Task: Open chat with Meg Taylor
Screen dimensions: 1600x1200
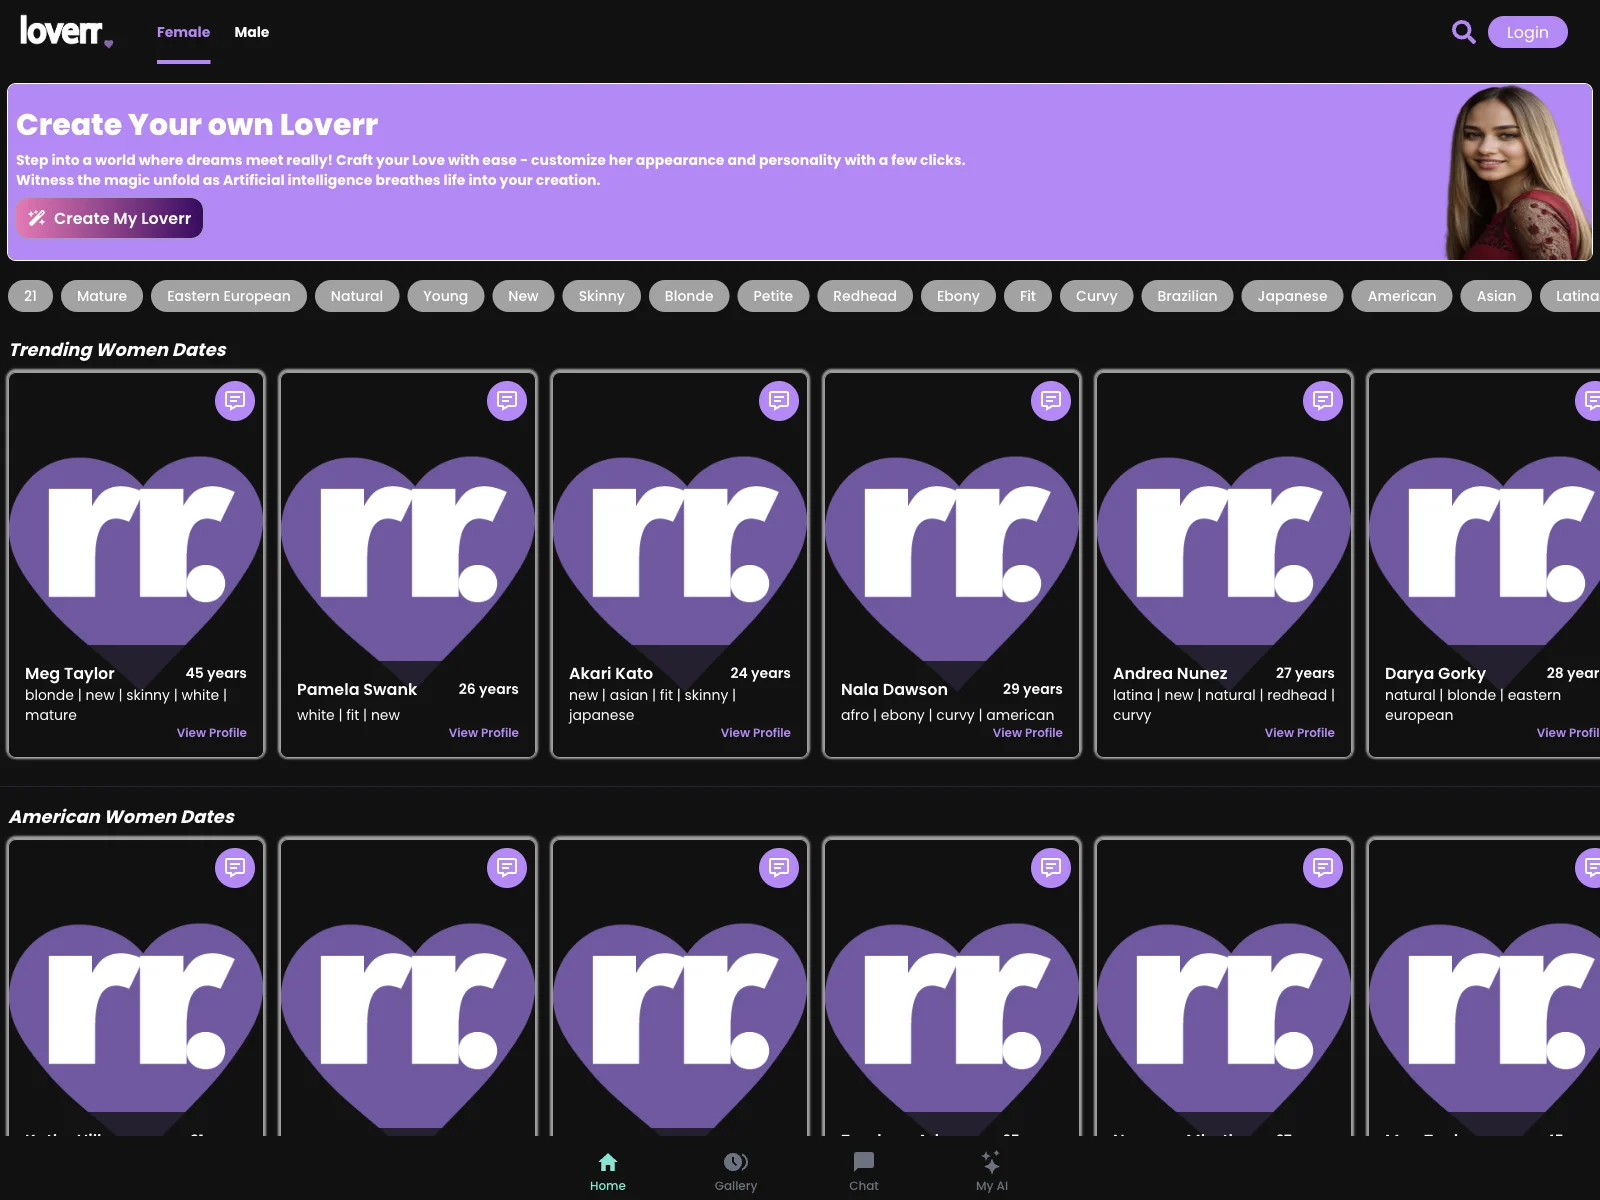Action: coord(235,401)
